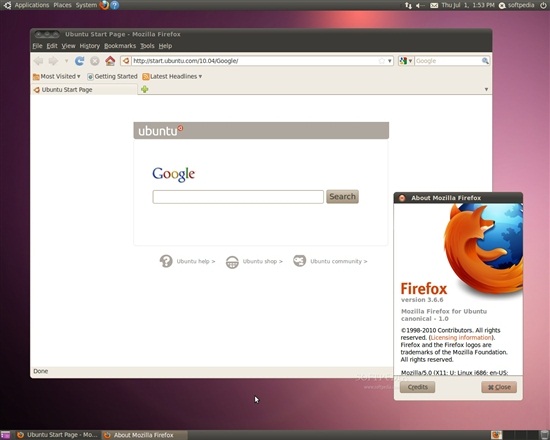Open the address bar history dropdown
This screenshot has height=440, width=550.
tap(390, 61)
